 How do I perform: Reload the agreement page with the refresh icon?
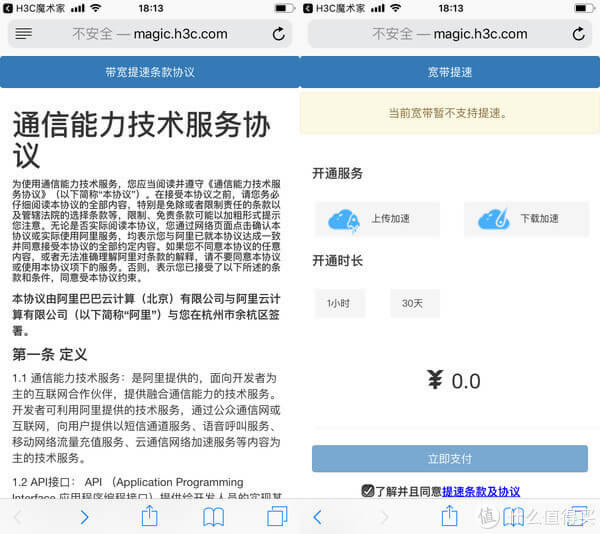279,34
